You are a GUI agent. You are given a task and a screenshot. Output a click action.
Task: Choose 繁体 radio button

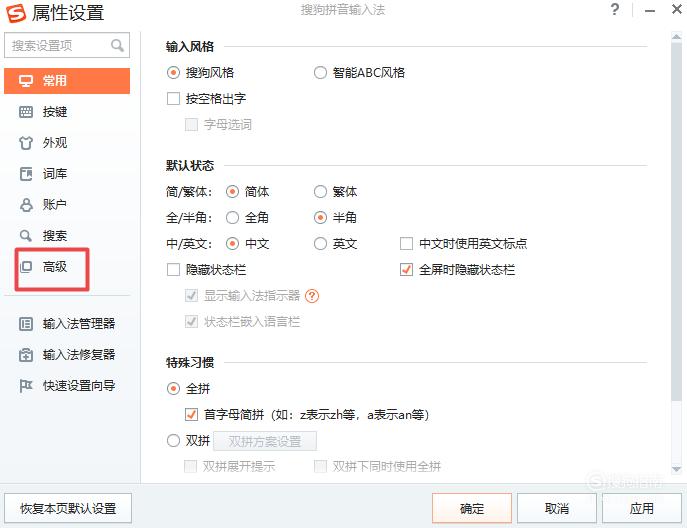[320, 191]
